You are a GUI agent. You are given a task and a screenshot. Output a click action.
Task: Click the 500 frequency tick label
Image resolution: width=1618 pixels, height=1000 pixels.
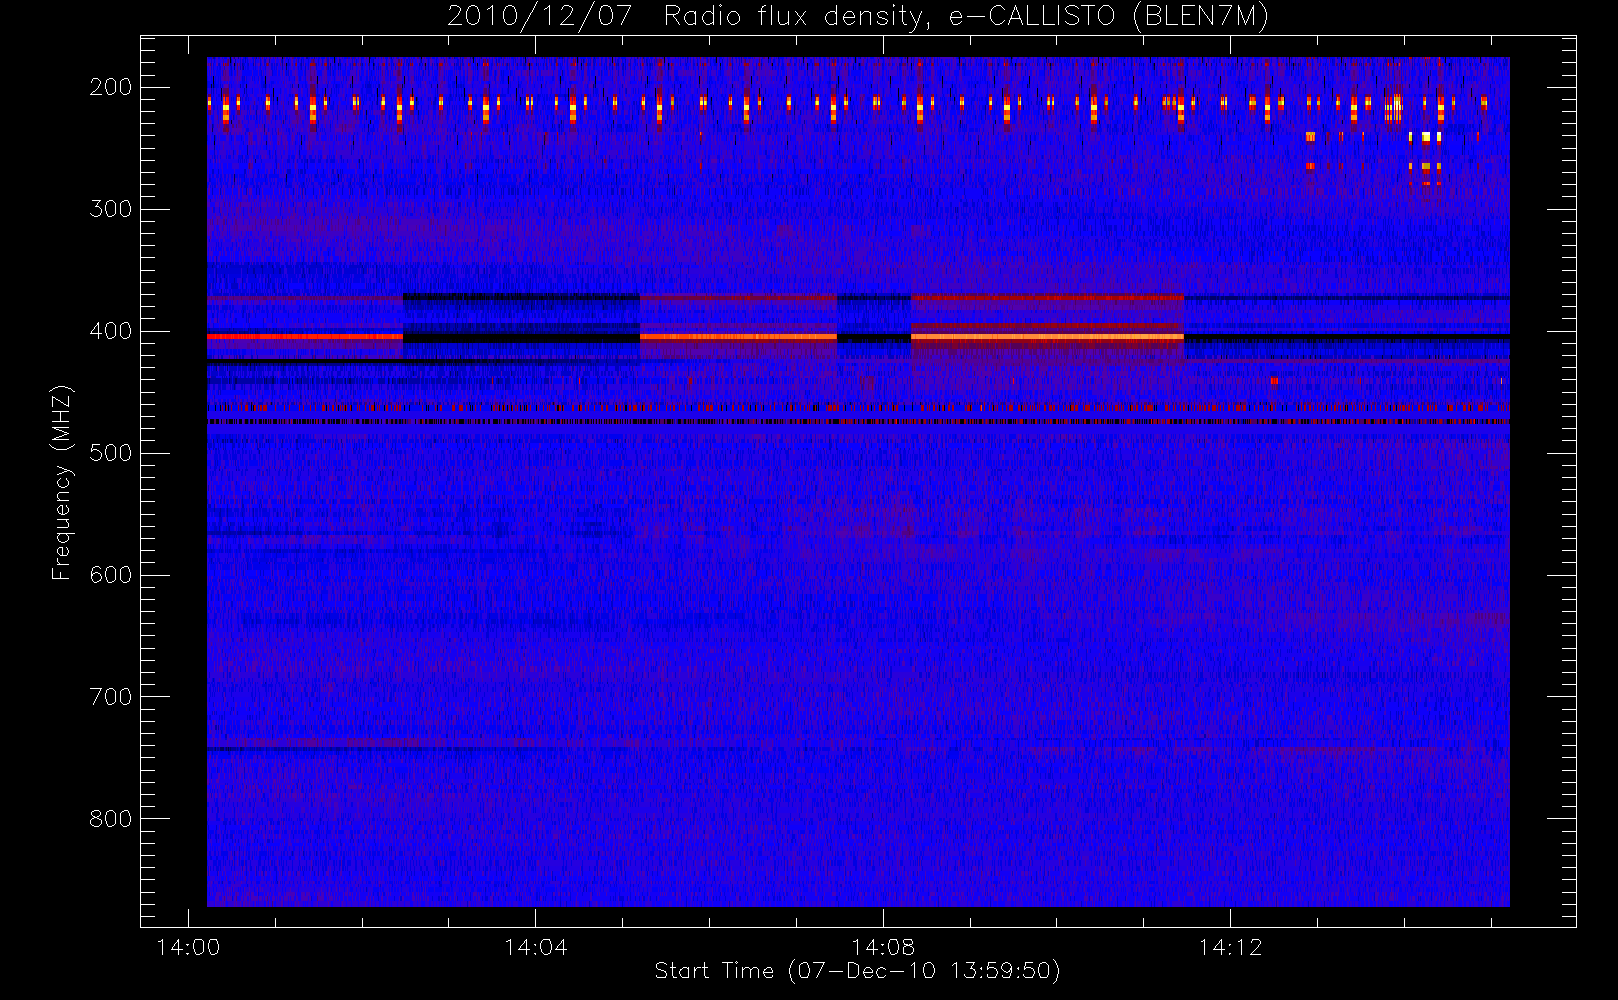click(x=111, y=453)
